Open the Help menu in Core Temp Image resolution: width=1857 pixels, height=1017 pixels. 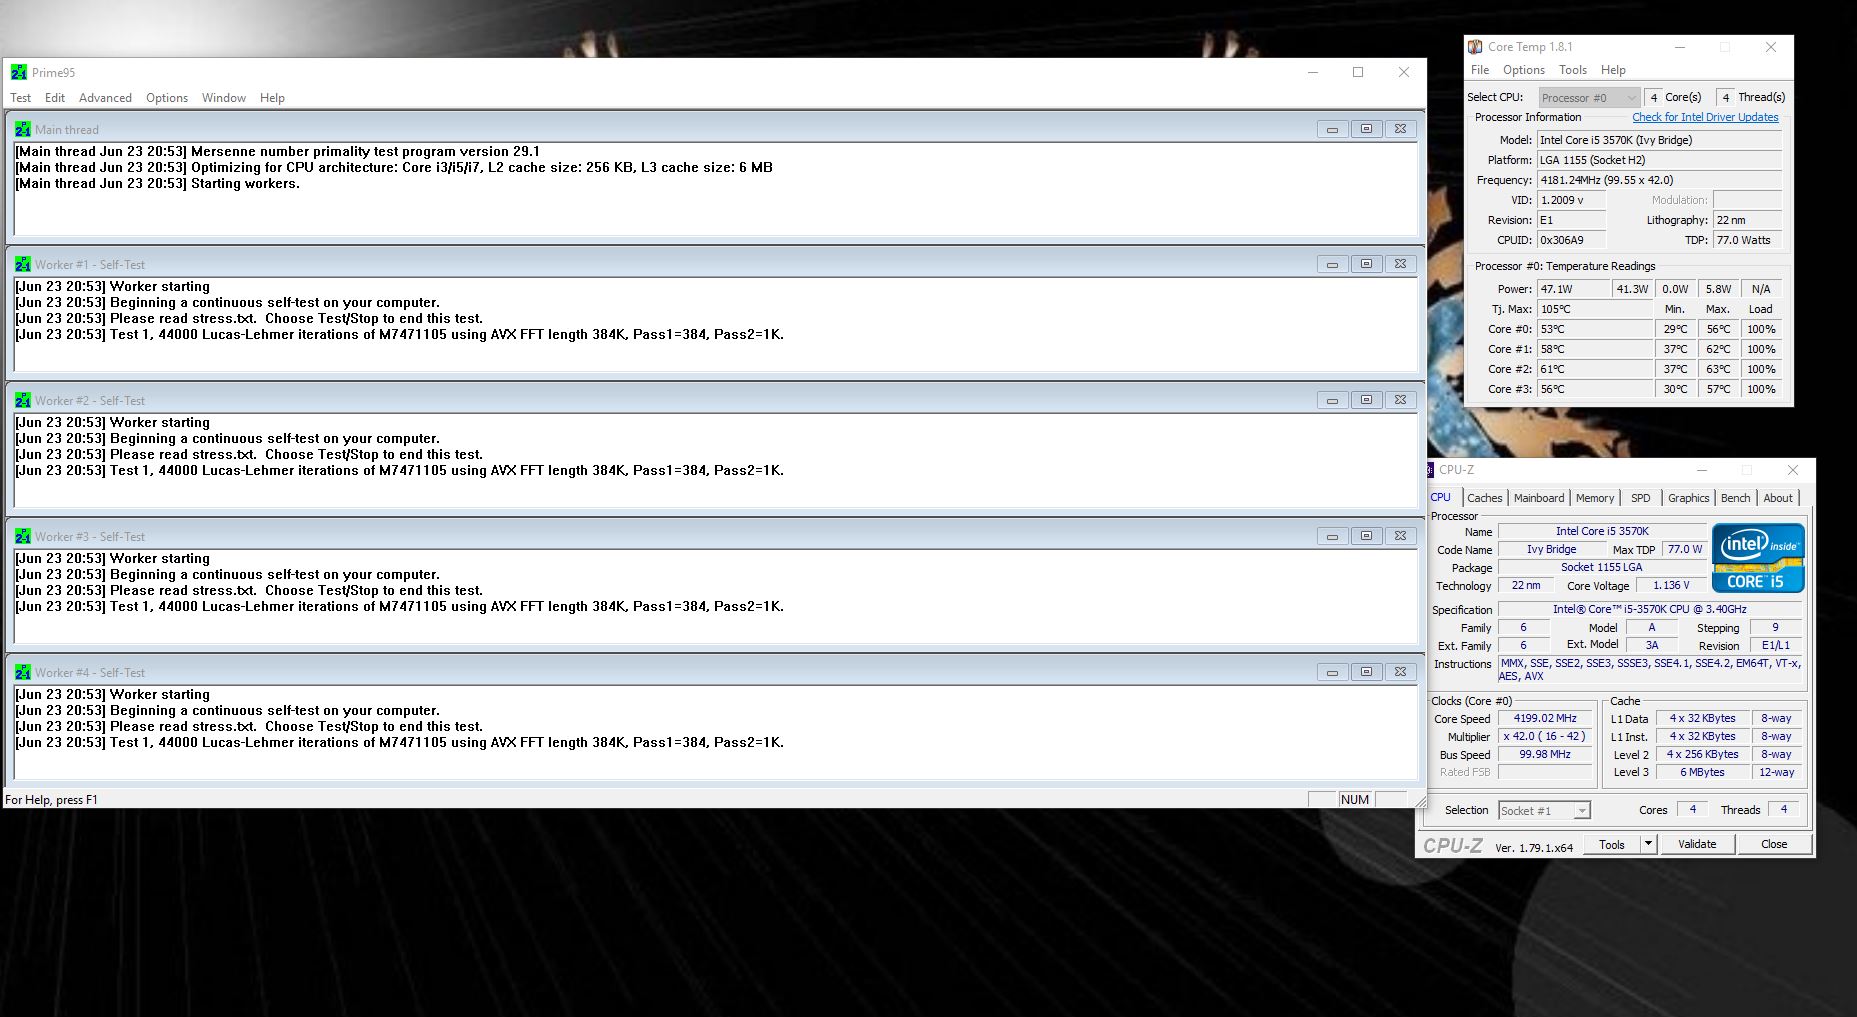pos(1613,70)
